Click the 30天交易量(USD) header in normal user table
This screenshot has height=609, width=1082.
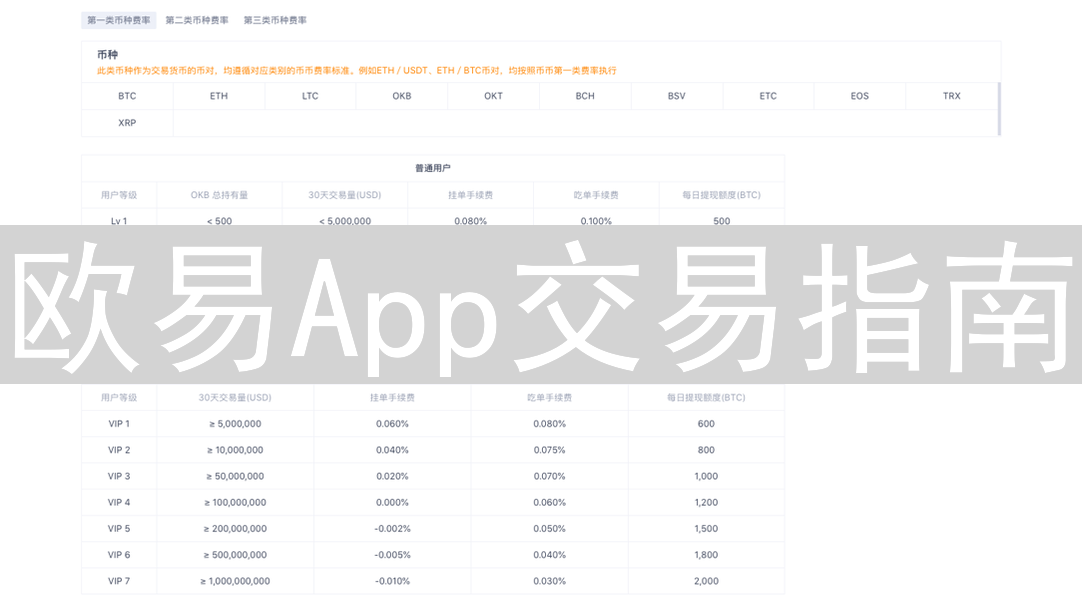click(x=345, y=195)
